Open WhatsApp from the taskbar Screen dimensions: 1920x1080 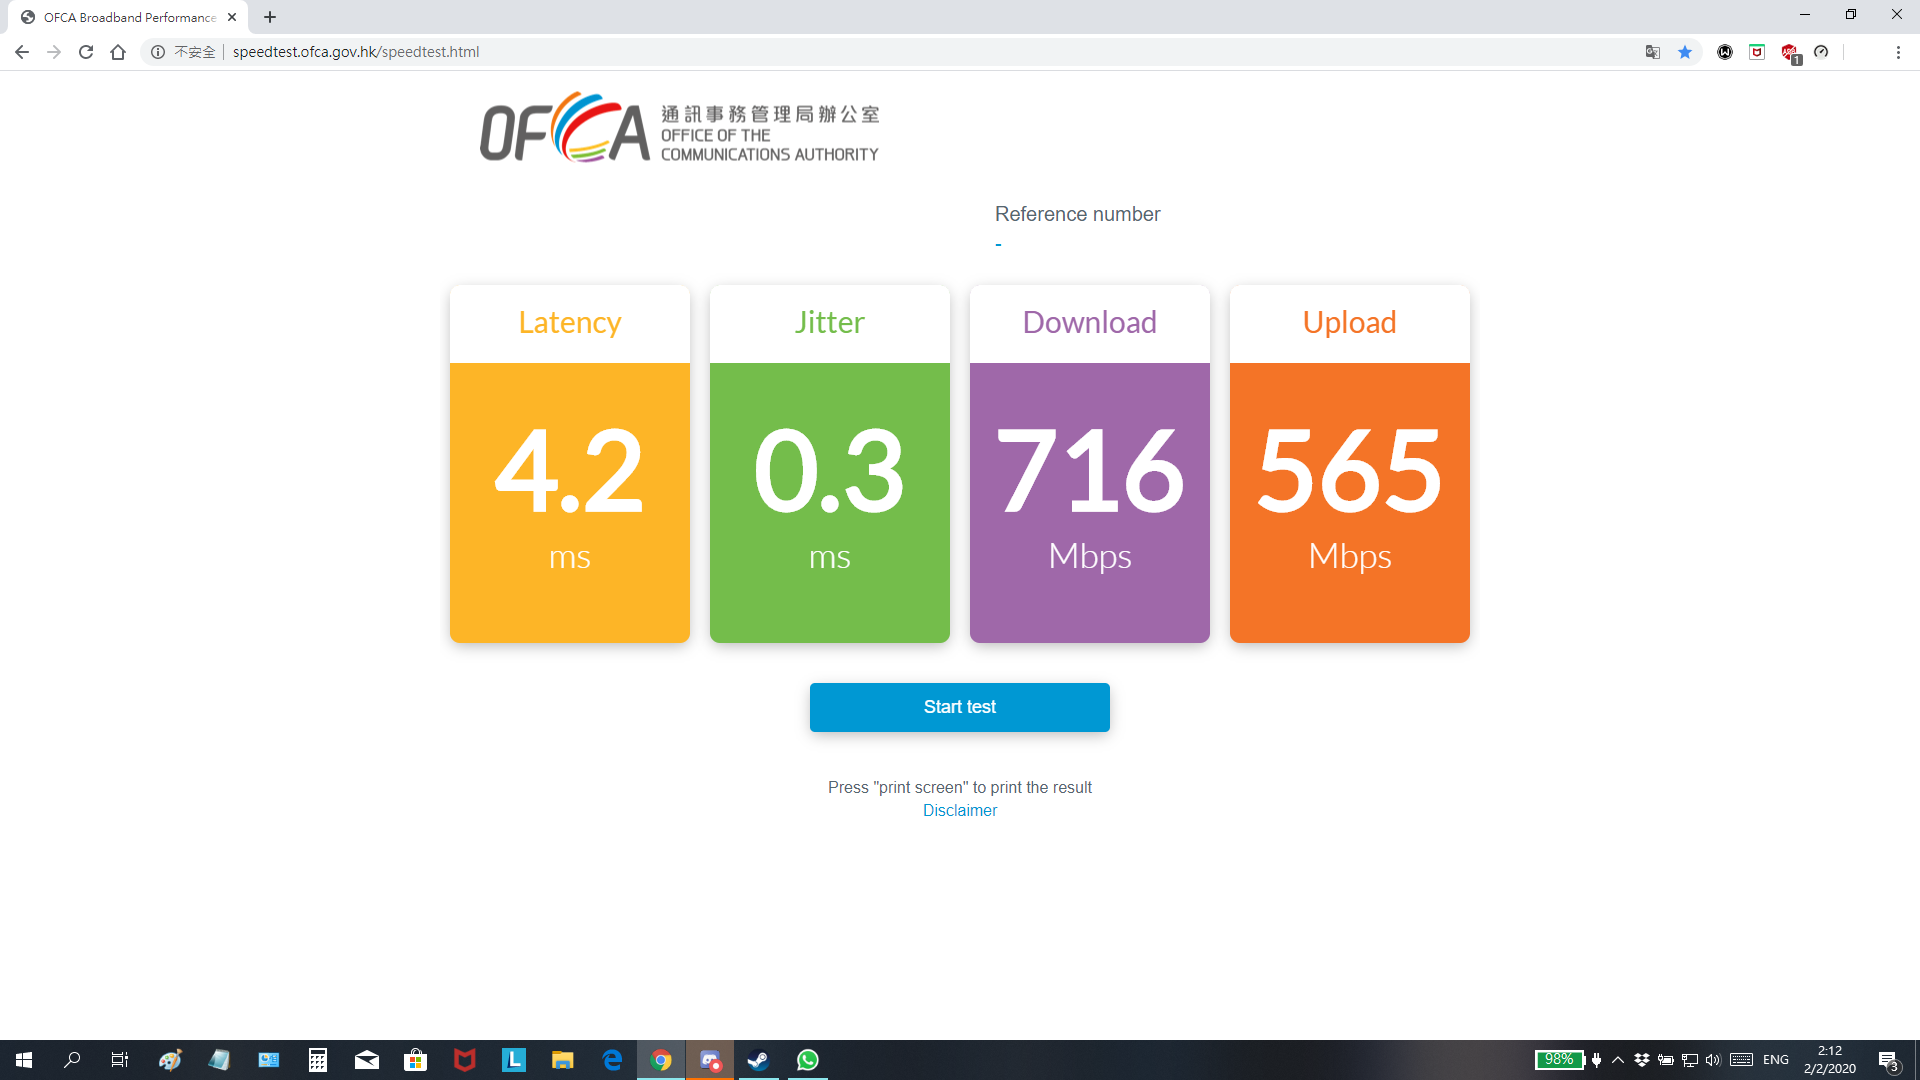(x=808, y=1060)
